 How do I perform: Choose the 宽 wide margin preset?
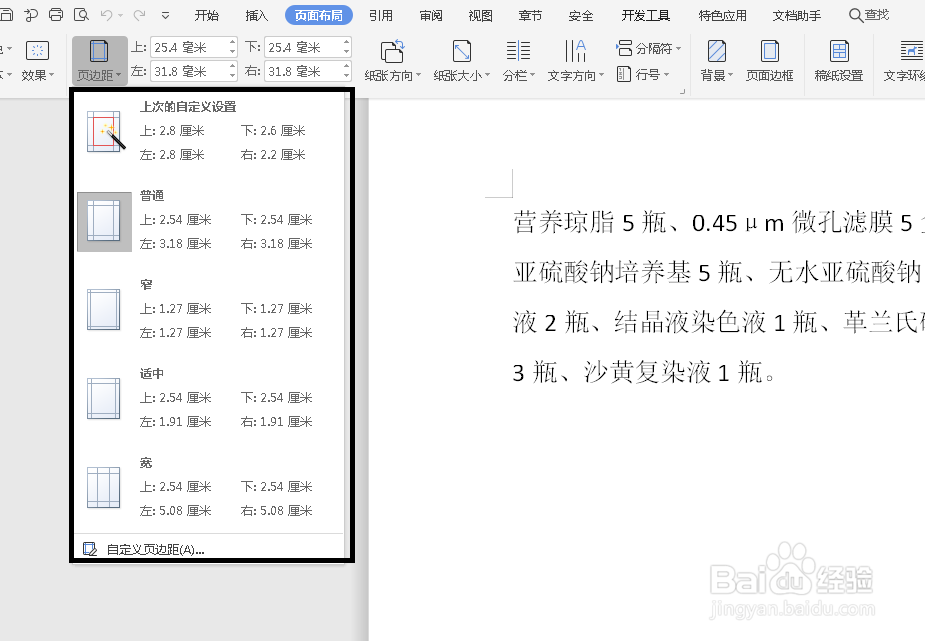(200, 486)
